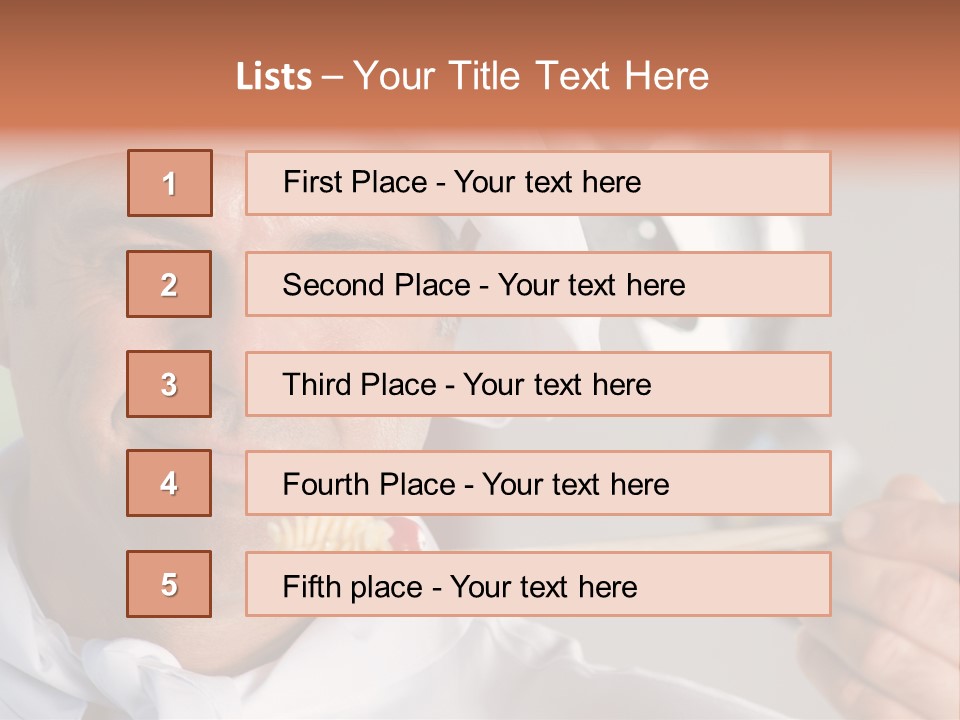Select the number 4 square

pyautogui.click(x=169, y=483)
